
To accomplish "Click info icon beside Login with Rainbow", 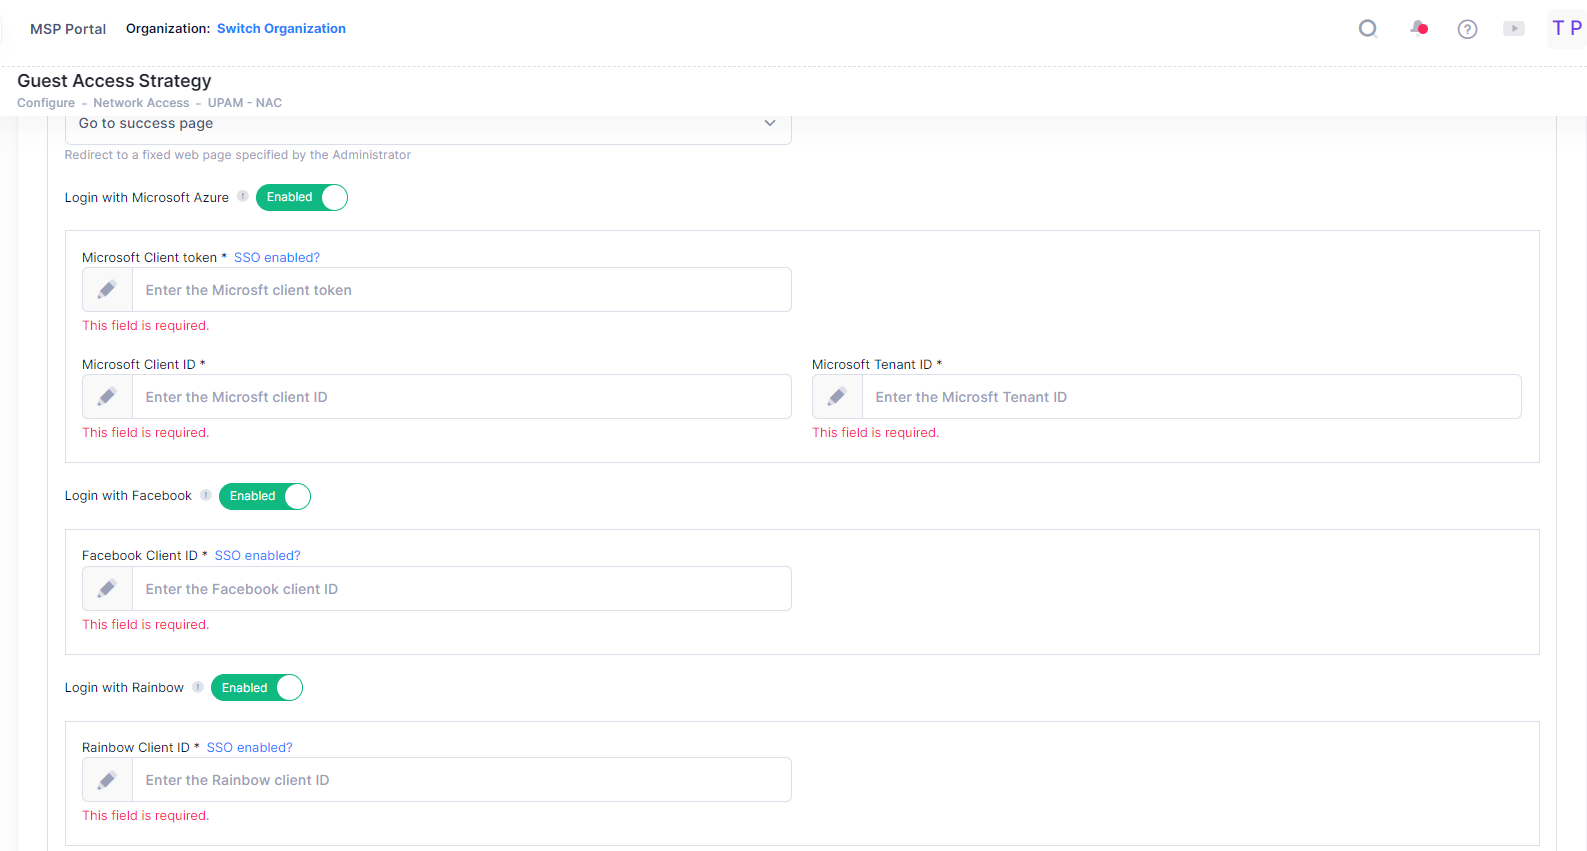I will [198, 687].
